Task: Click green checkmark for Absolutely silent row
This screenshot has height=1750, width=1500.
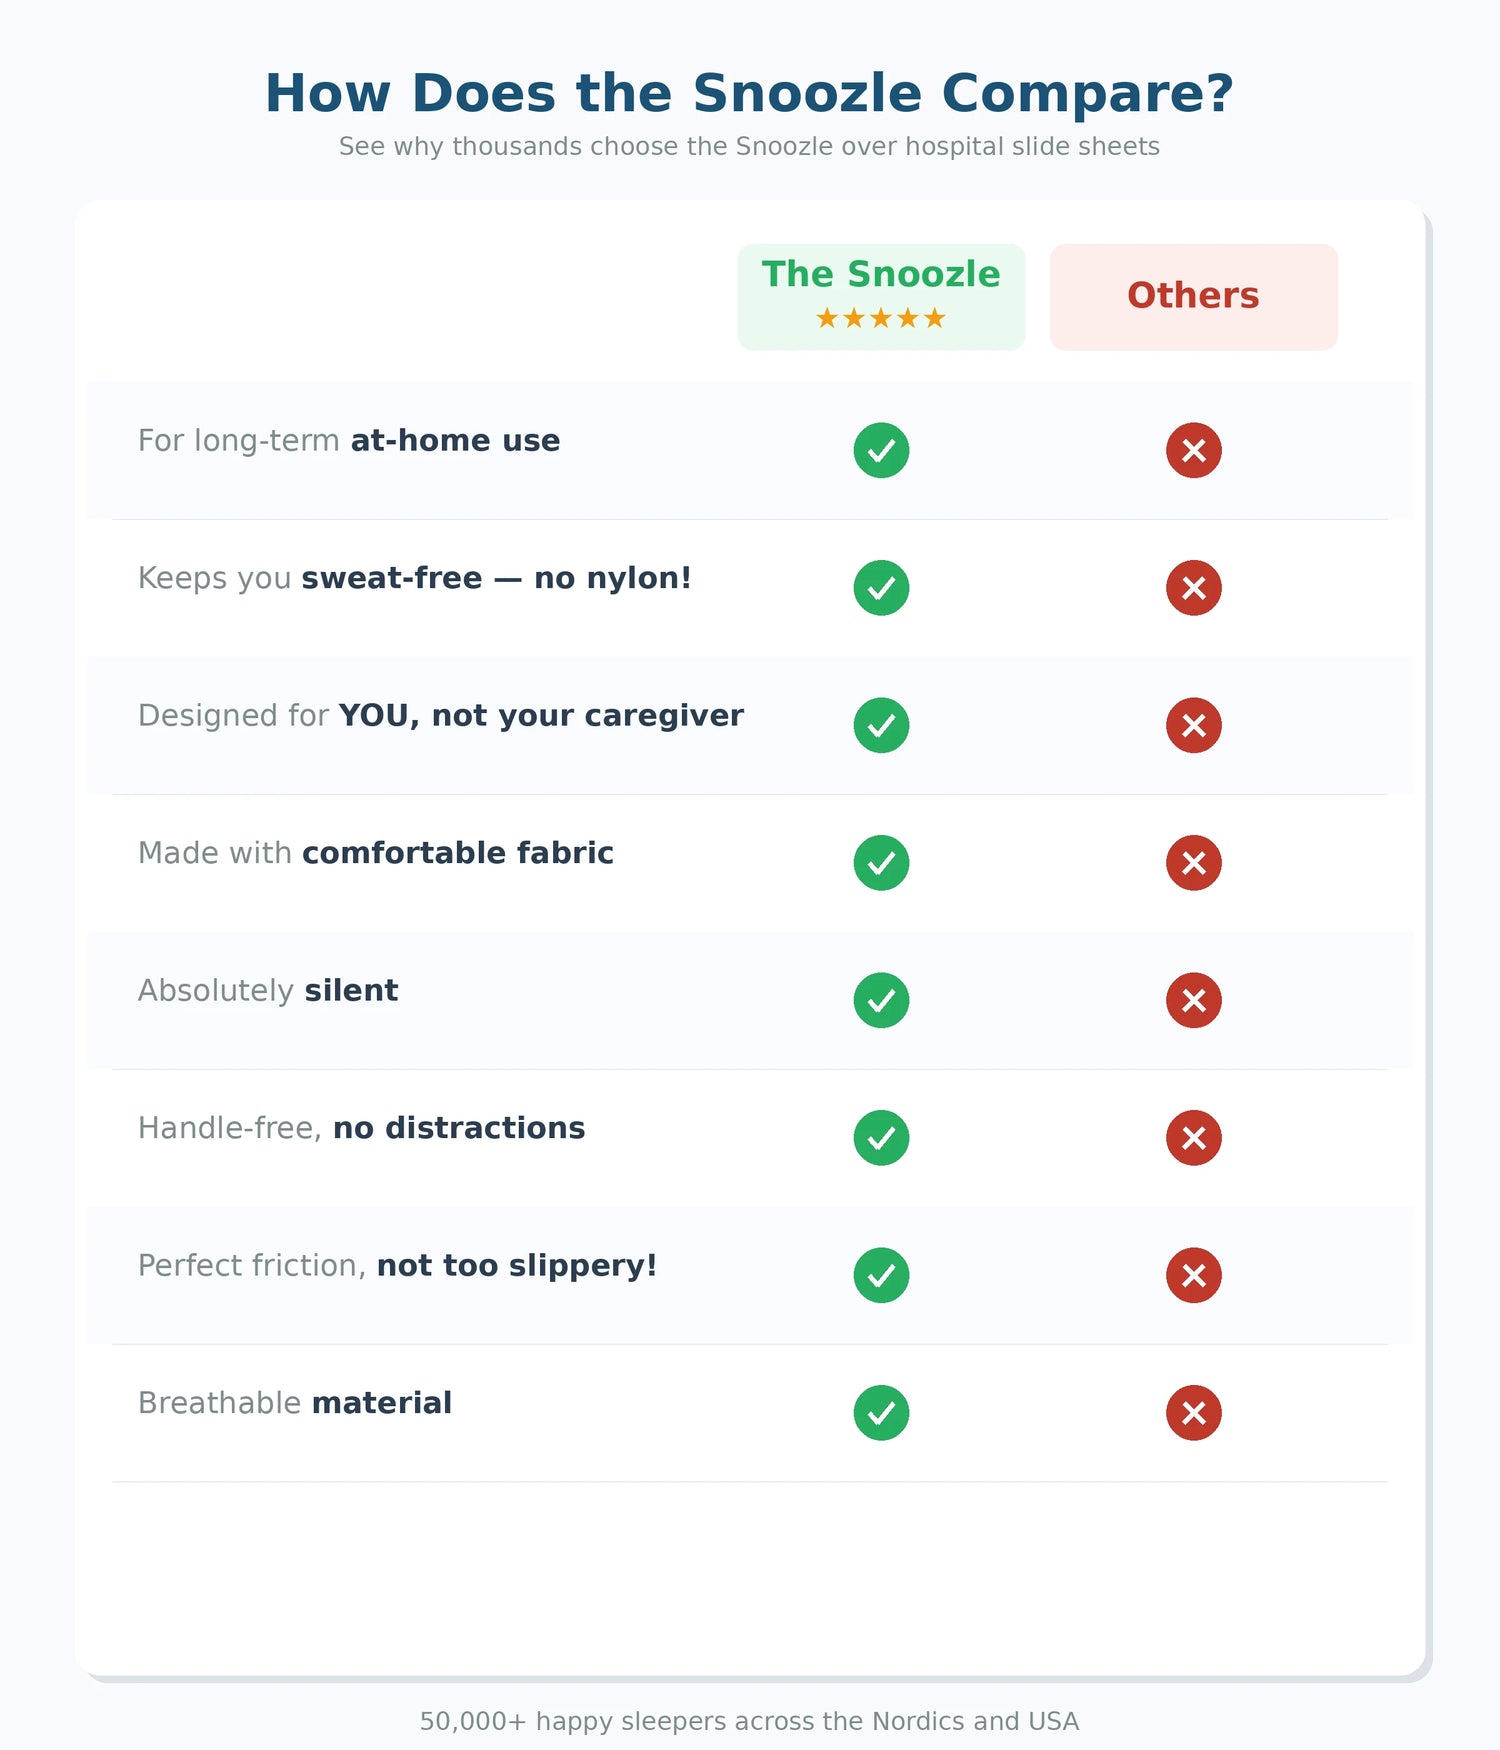Action: [881, 1000]
